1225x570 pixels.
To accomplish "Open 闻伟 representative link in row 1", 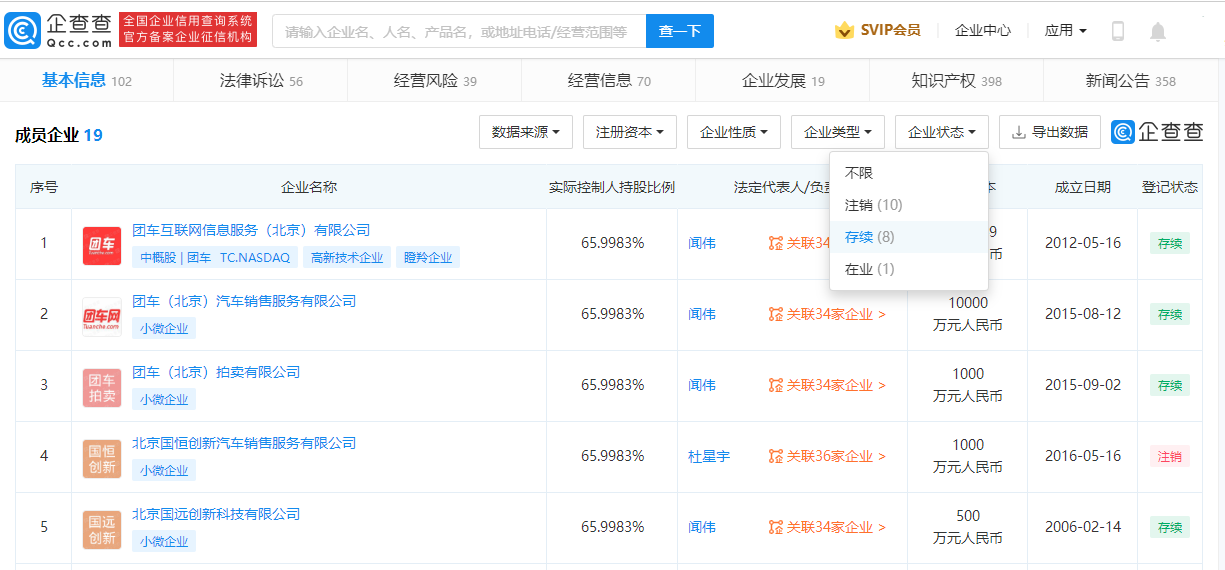I will (x=702, y=243).
